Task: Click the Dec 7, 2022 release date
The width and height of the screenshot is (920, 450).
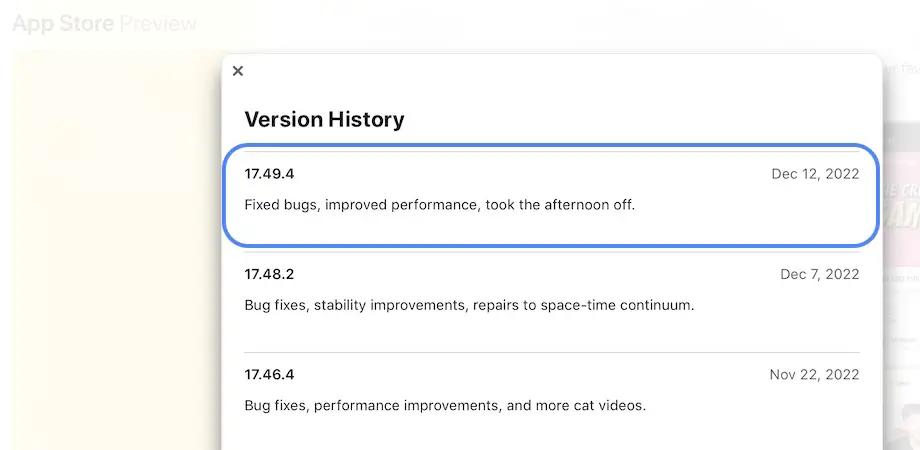Action: click(819, 274)
